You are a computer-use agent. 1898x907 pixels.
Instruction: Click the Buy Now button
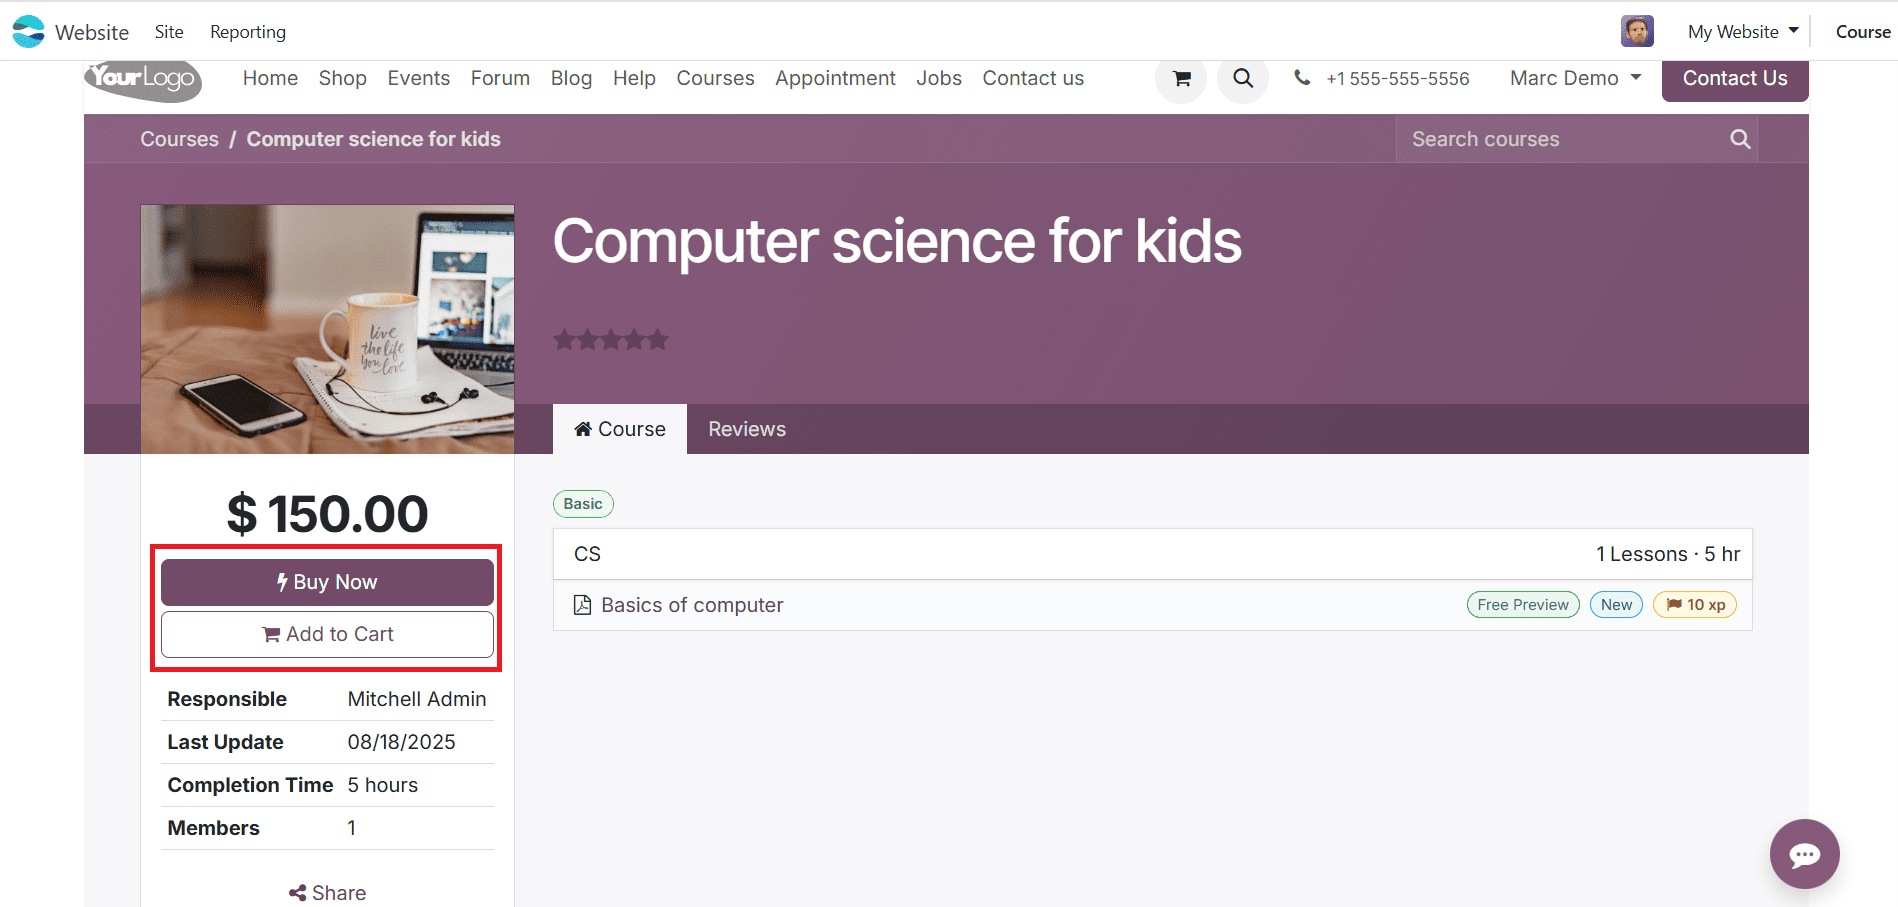[x=327, y=582]
